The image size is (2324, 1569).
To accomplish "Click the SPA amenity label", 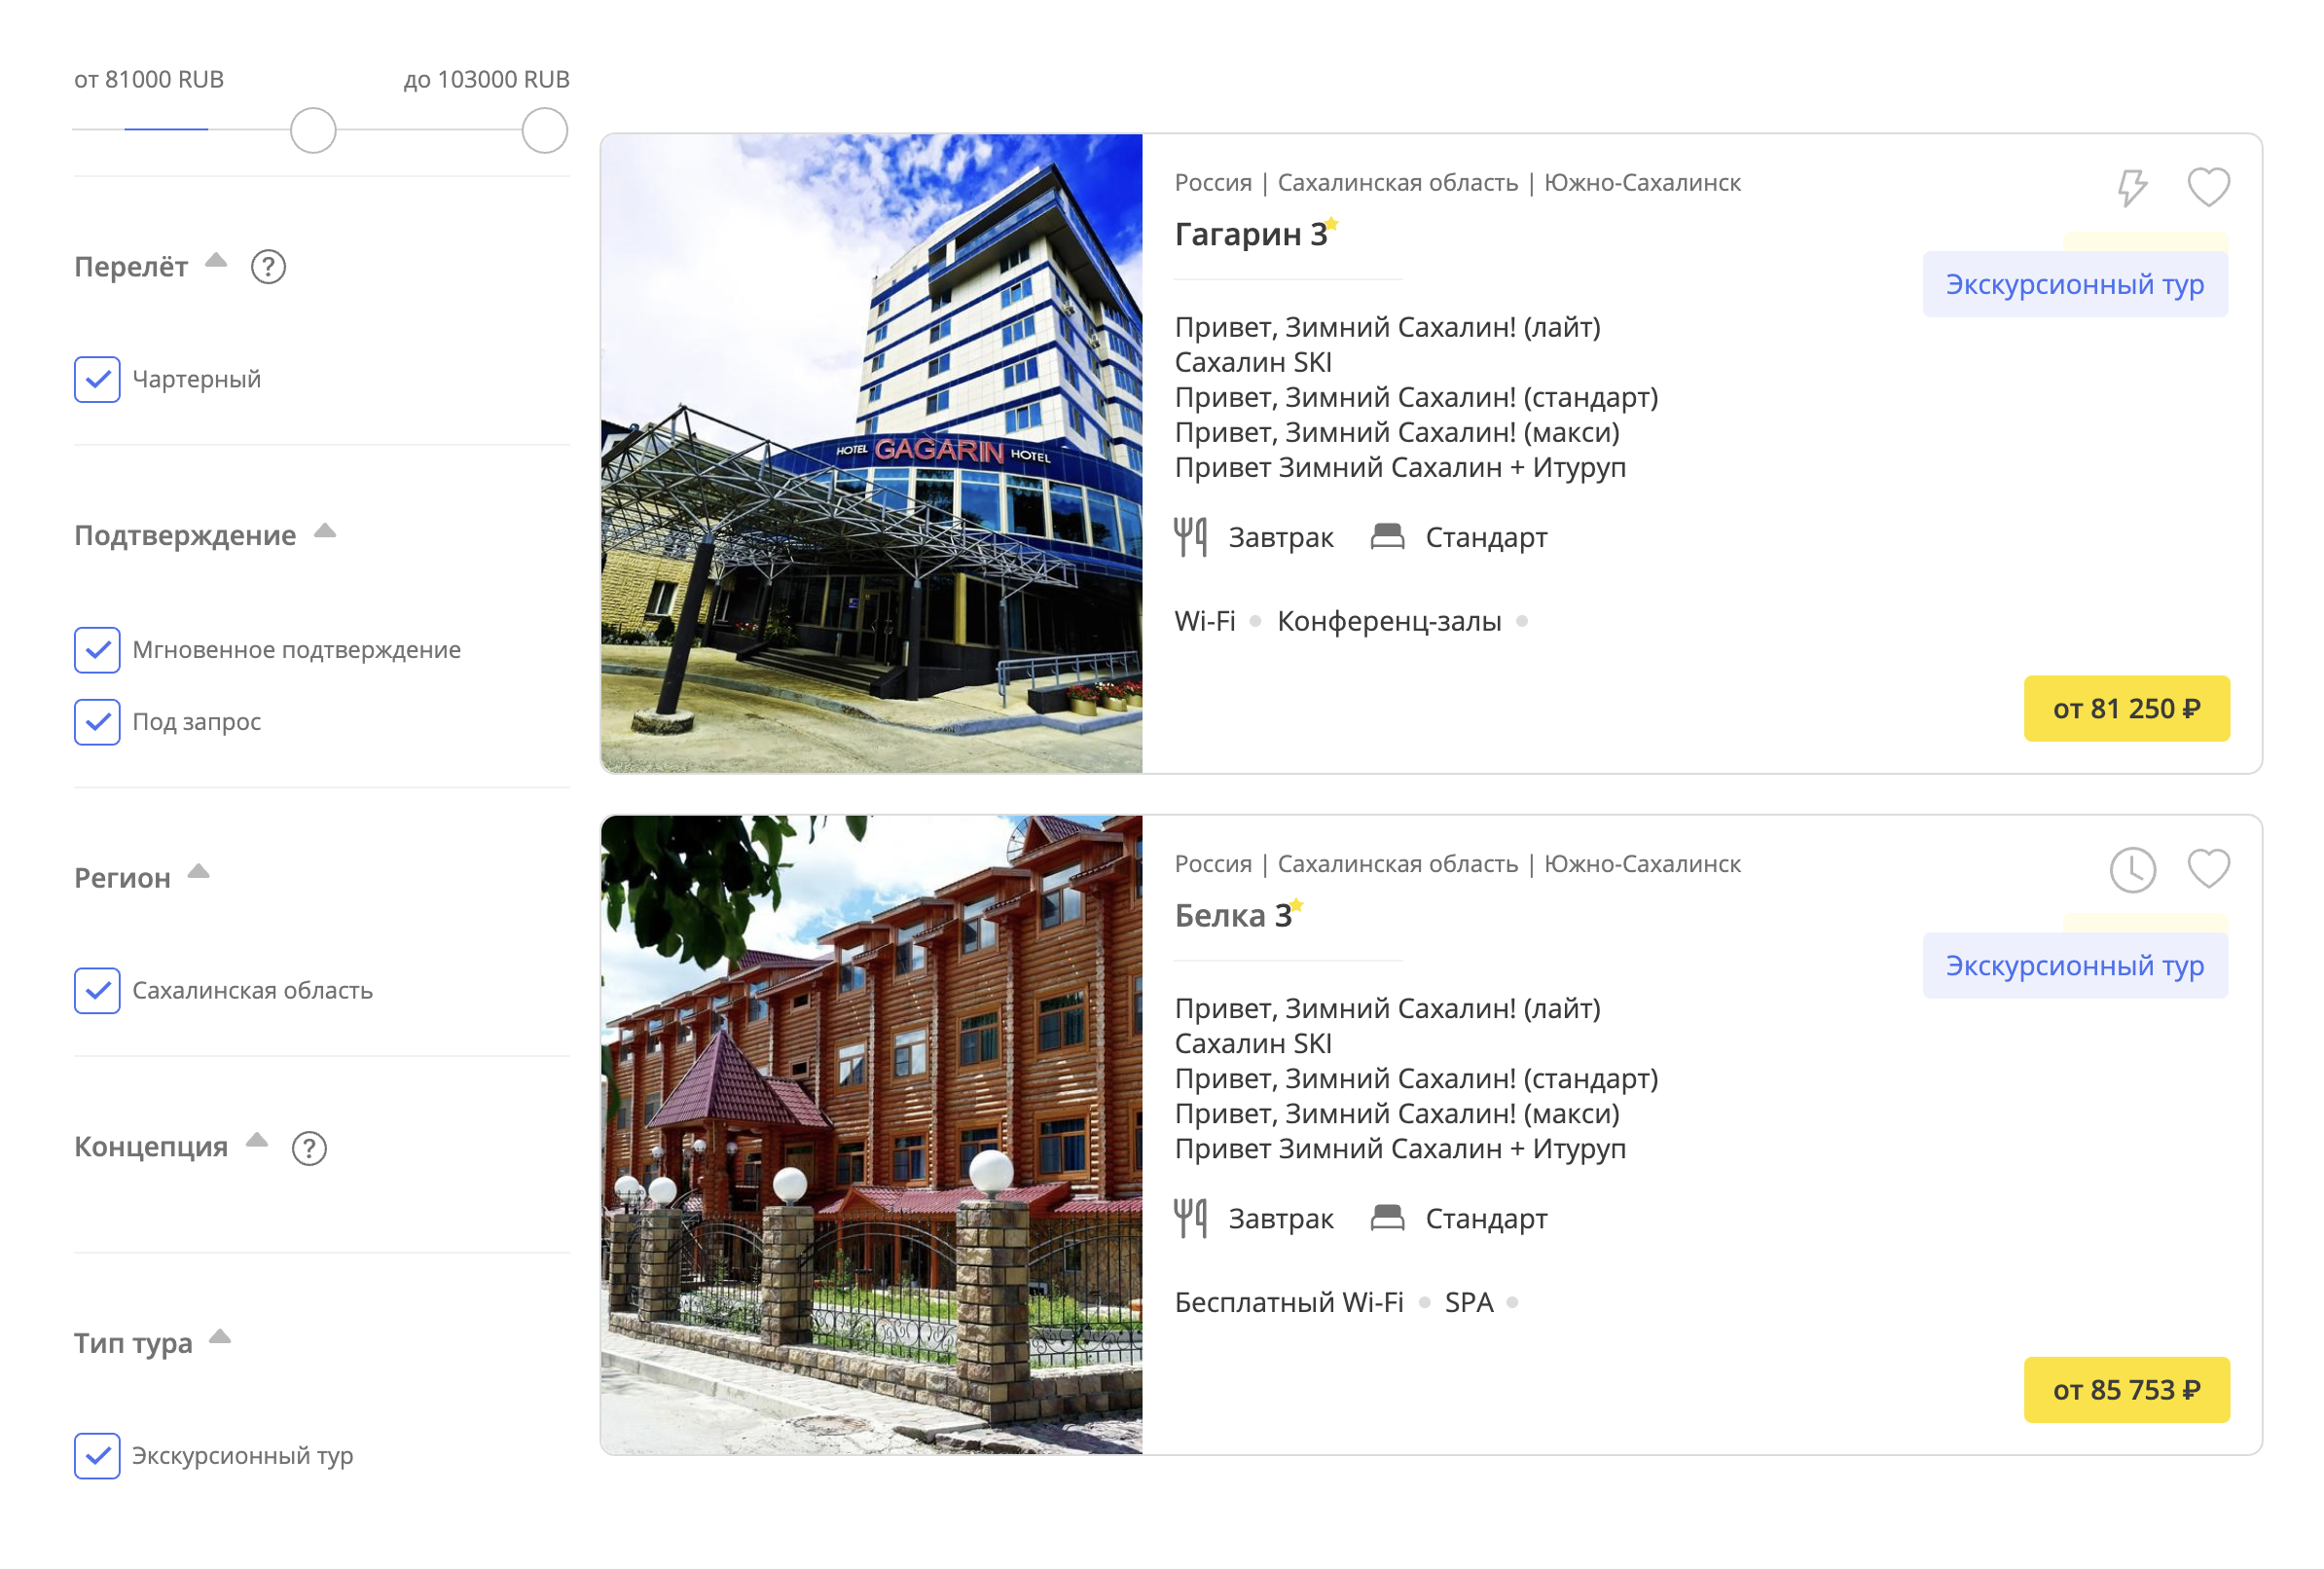I will click(x=1469, y=1302).
